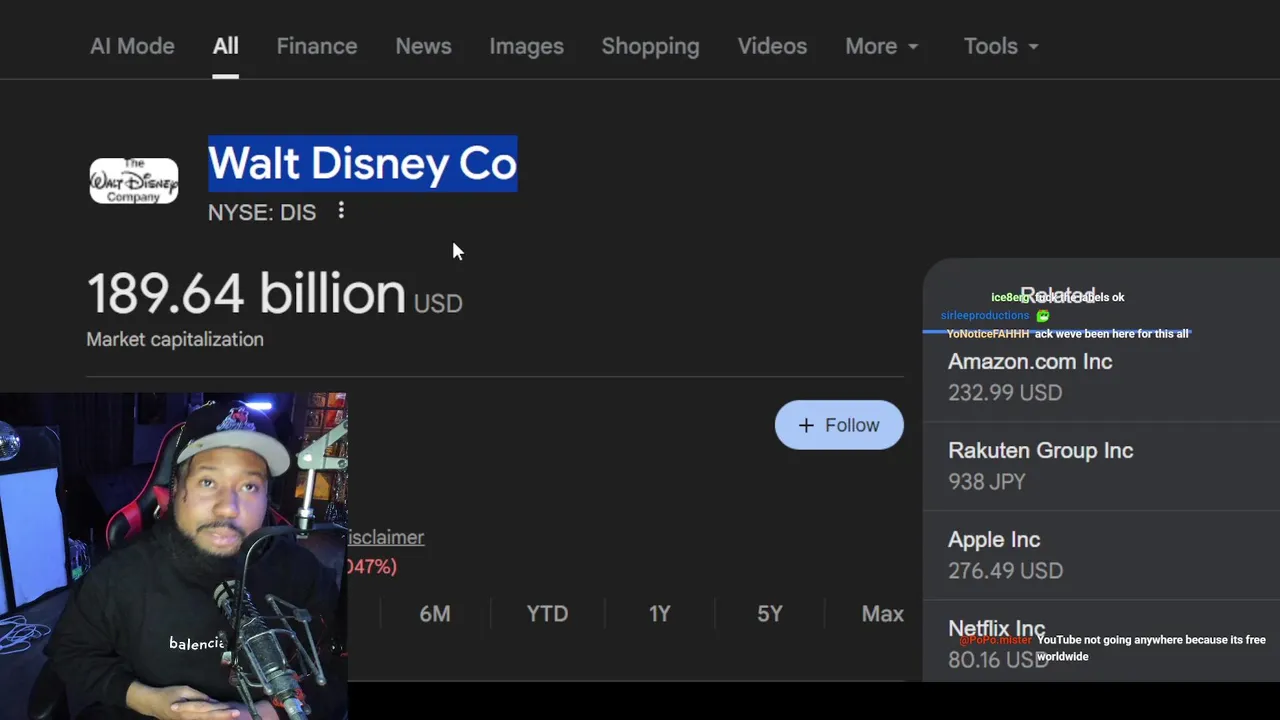Open Rakuten Group Inc related stock
This screenshot has width=1280, height=720.
[x=1101, y=466]
